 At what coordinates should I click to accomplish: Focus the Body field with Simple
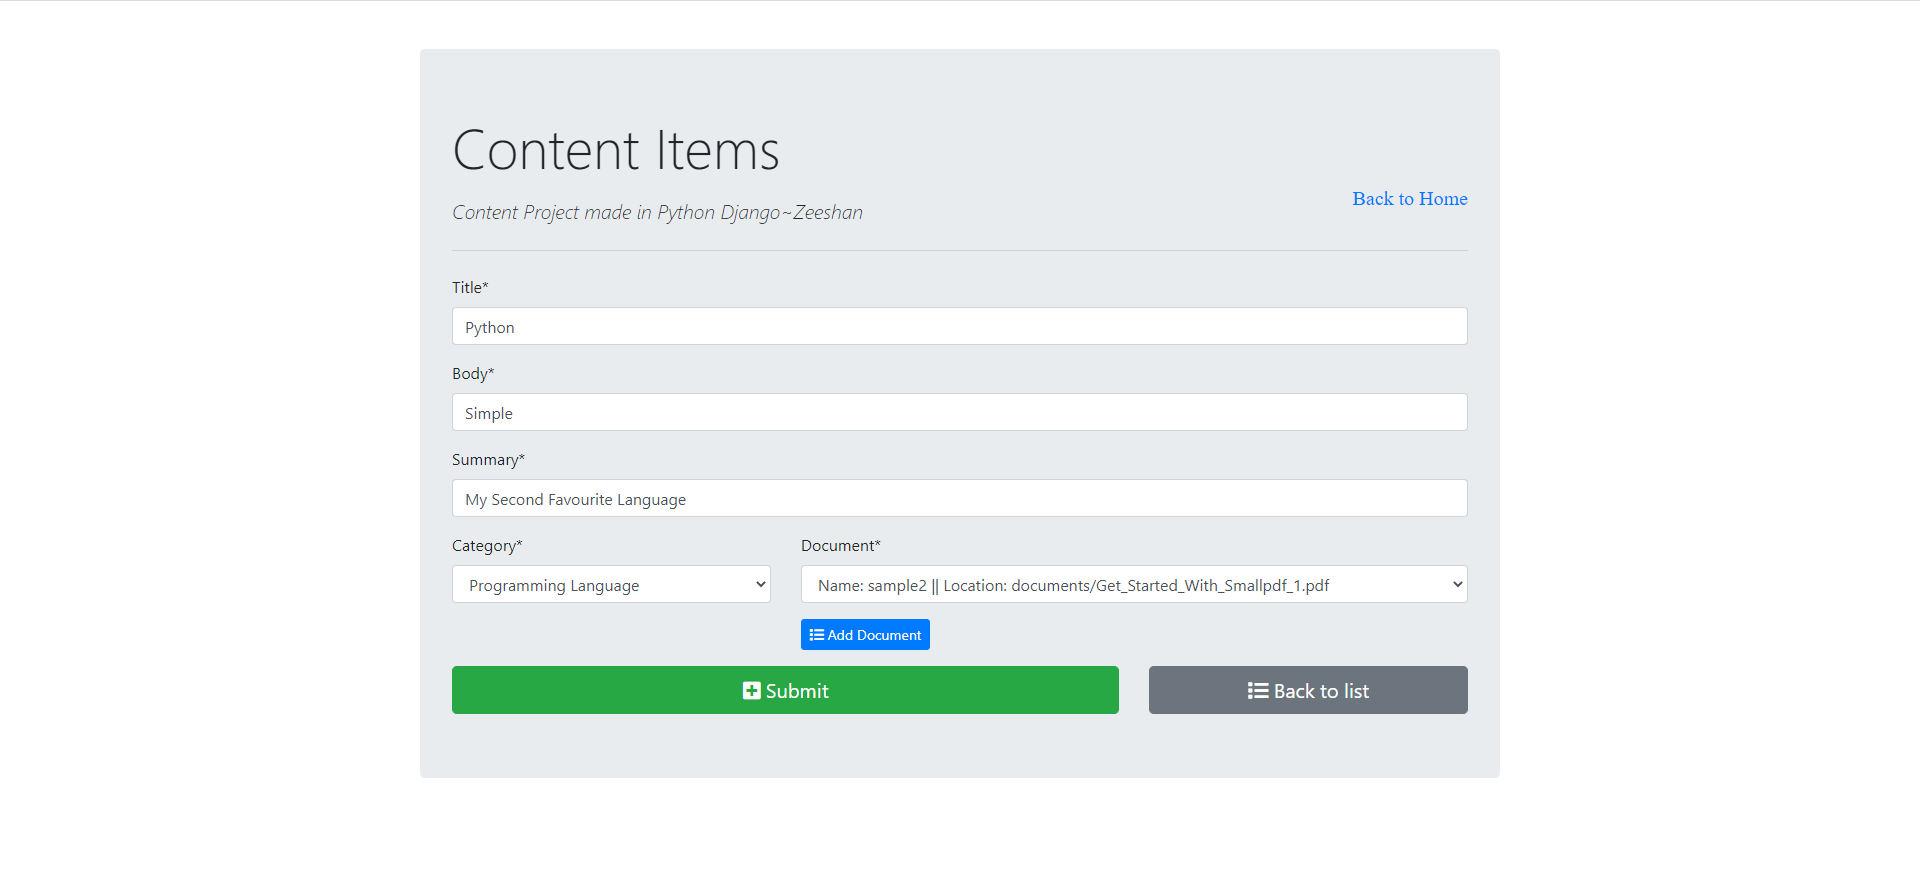[960, 412]
